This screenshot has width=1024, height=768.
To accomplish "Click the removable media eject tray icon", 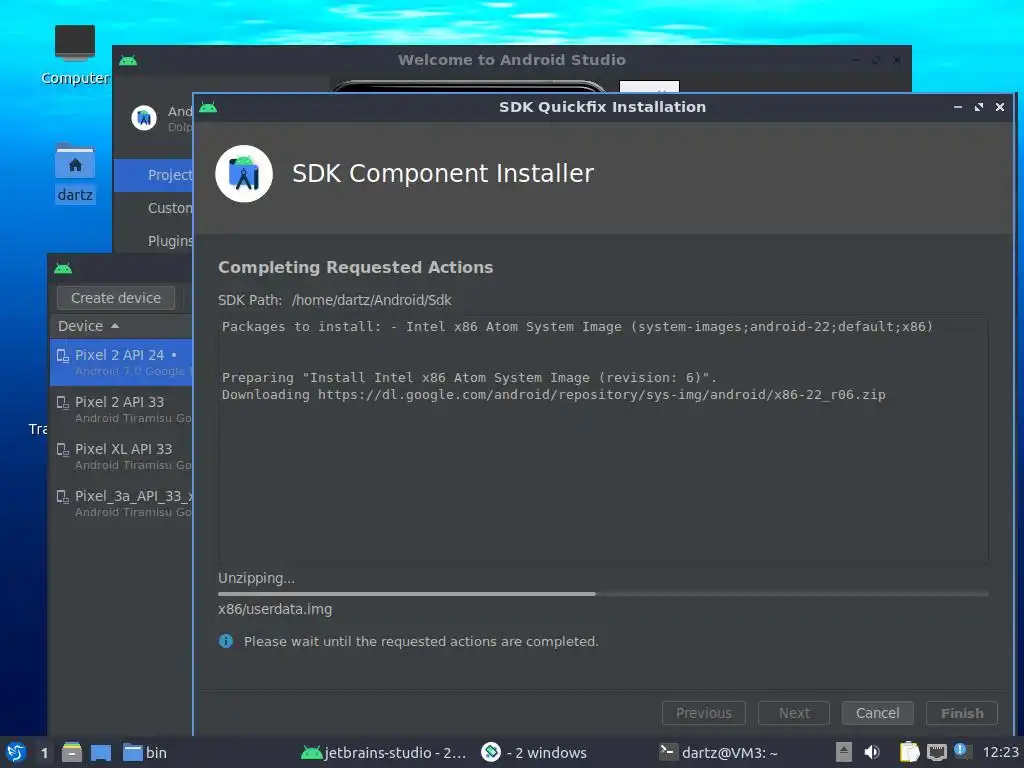I will click(x=844, y=752).
